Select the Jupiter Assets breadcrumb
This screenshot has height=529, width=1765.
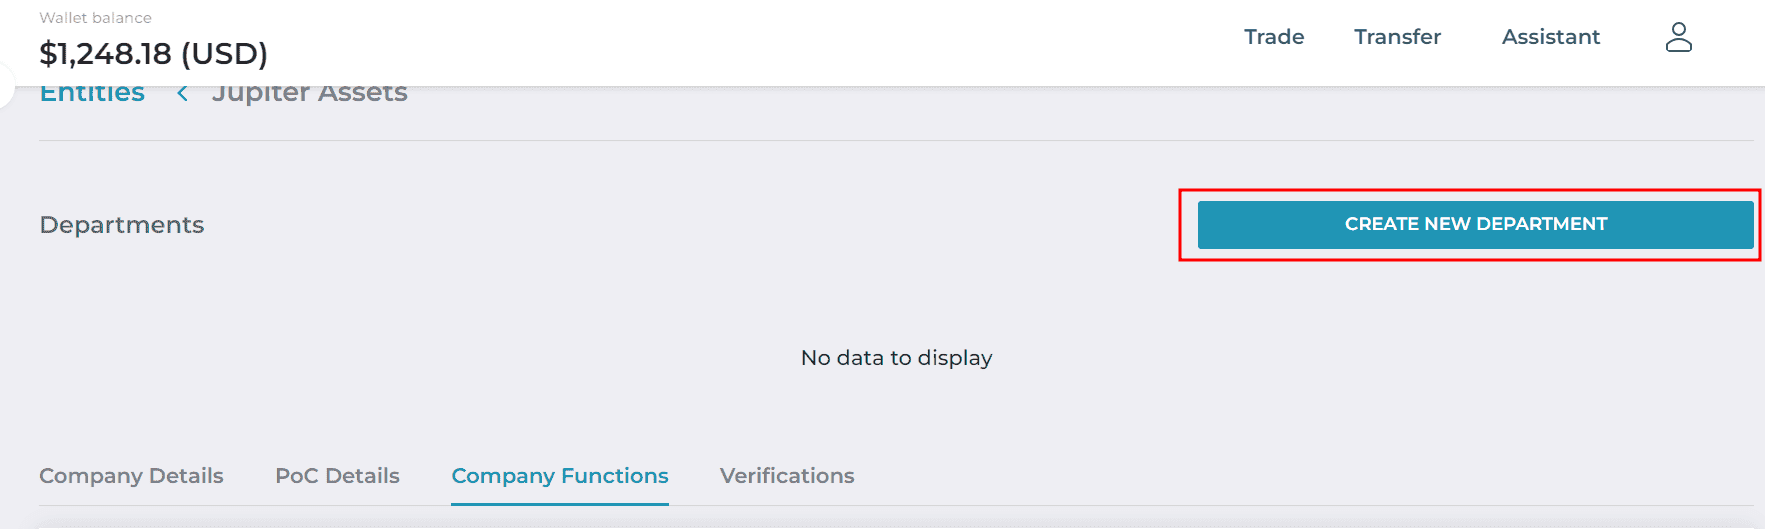coord(310,94)
